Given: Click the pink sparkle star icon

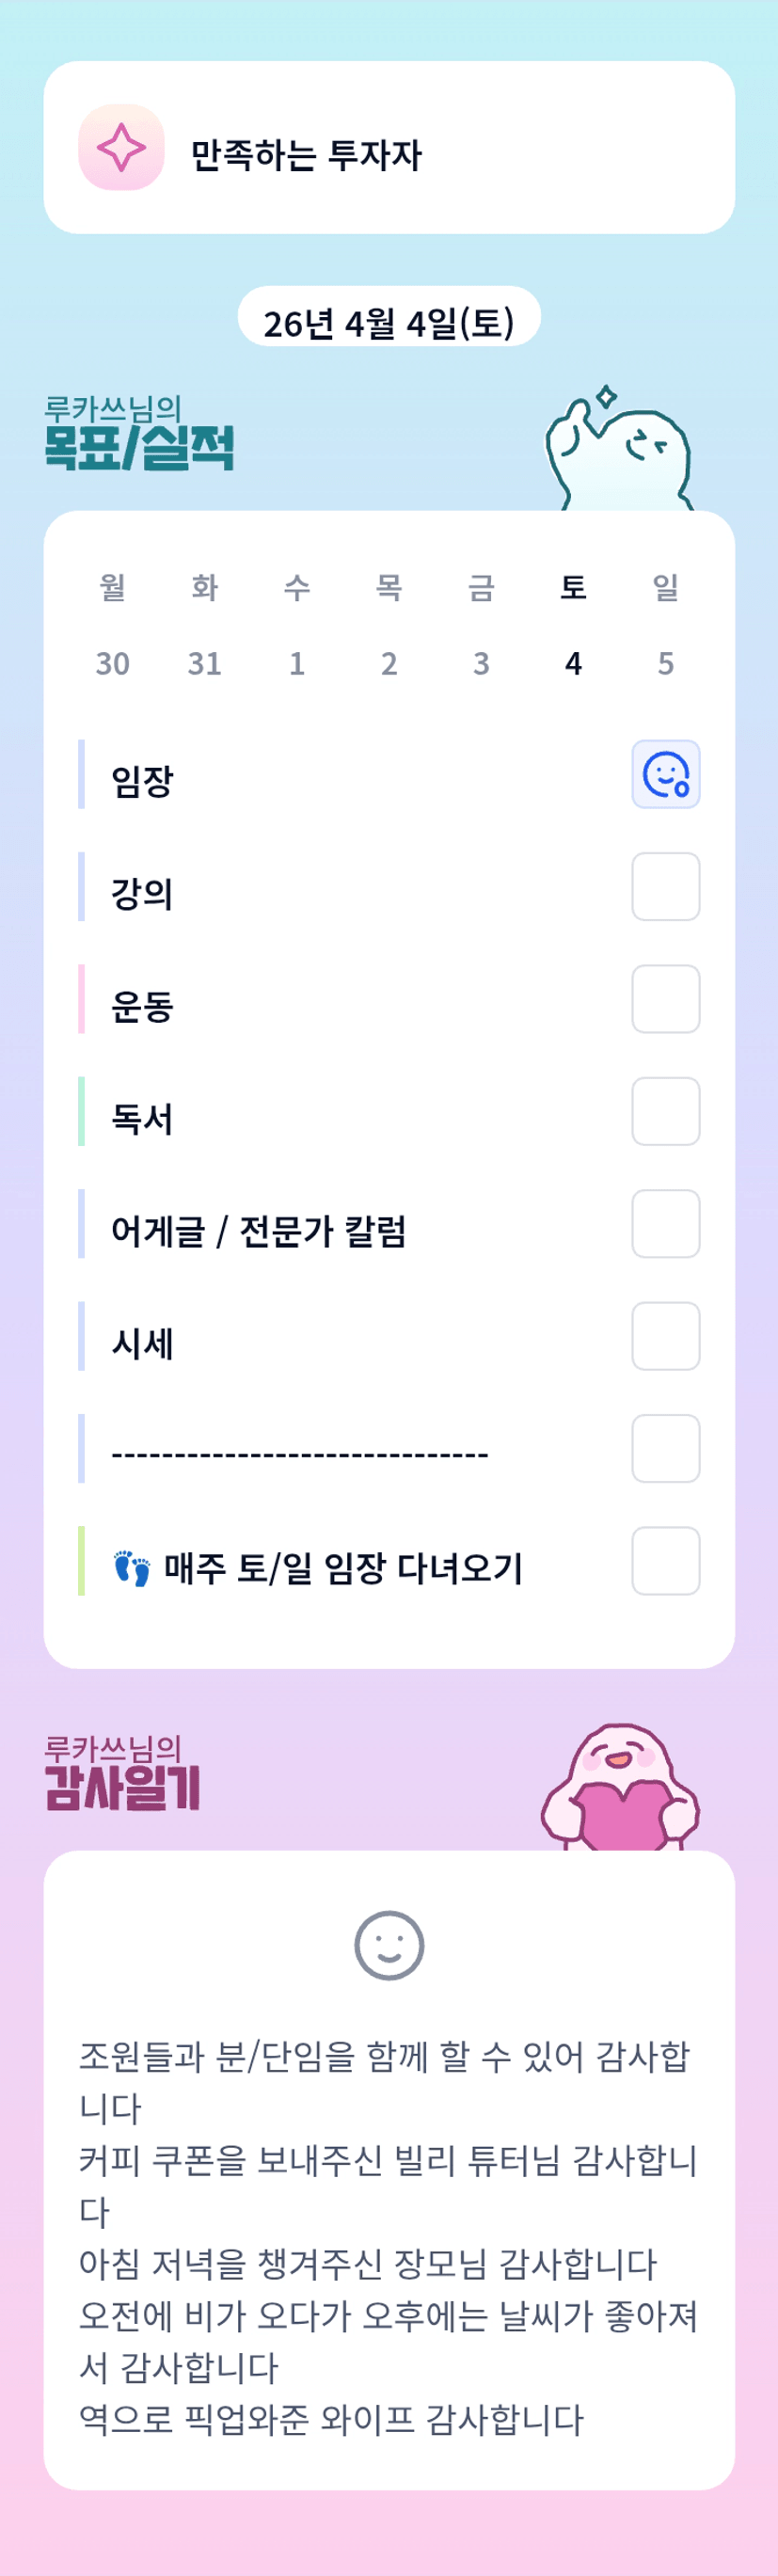Looking at the screenshot, I should point(121,148).
